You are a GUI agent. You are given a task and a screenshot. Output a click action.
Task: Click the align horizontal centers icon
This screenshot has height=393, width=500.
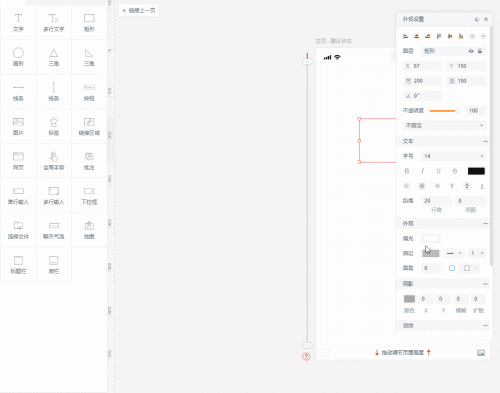click(x=417, y=36)
